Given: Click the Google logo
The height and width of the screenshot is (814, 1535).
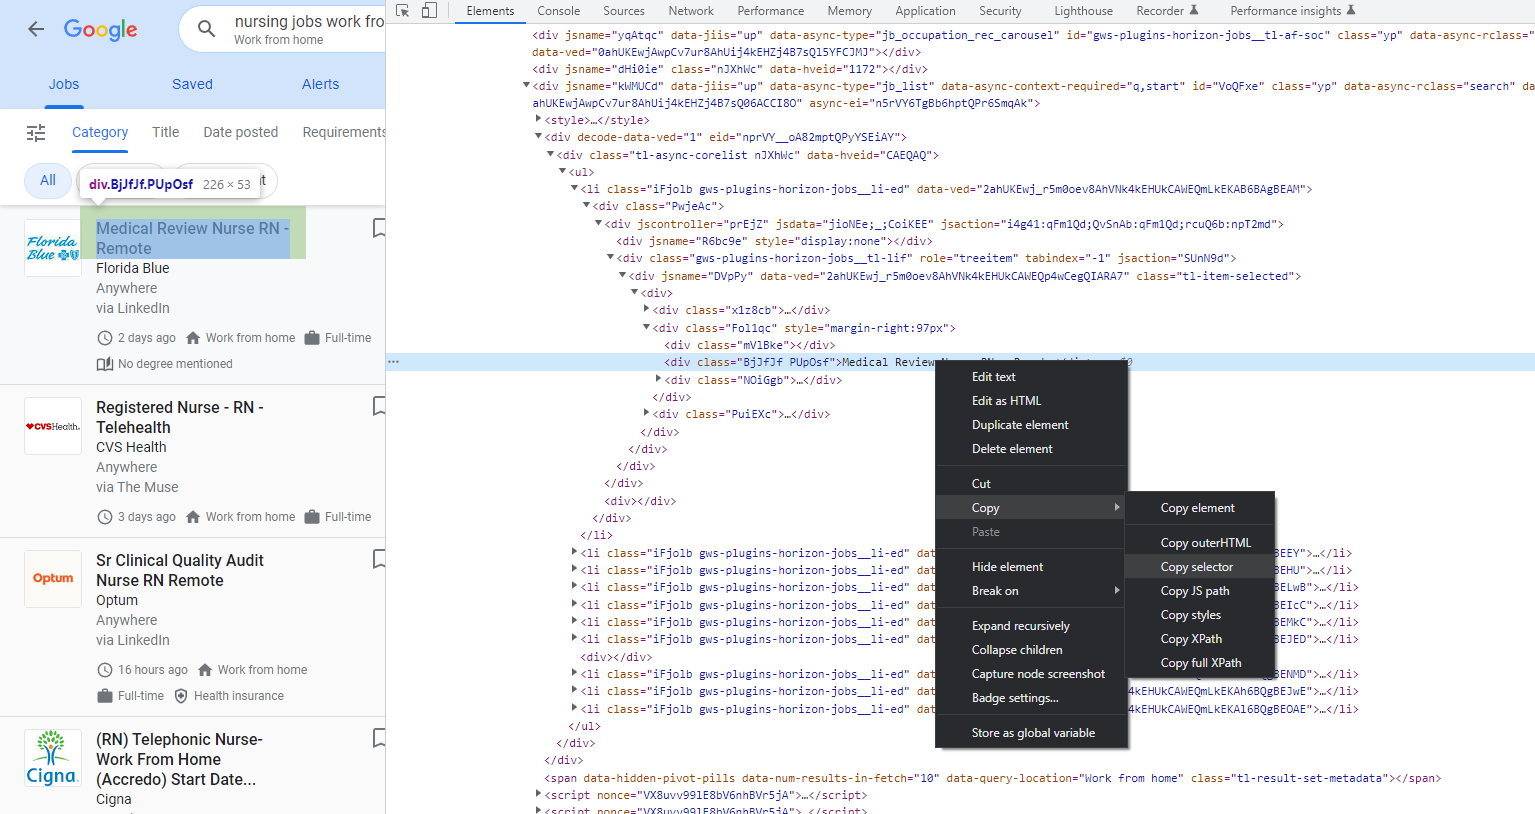Looking at the screenshot, I should click(101, 30).
